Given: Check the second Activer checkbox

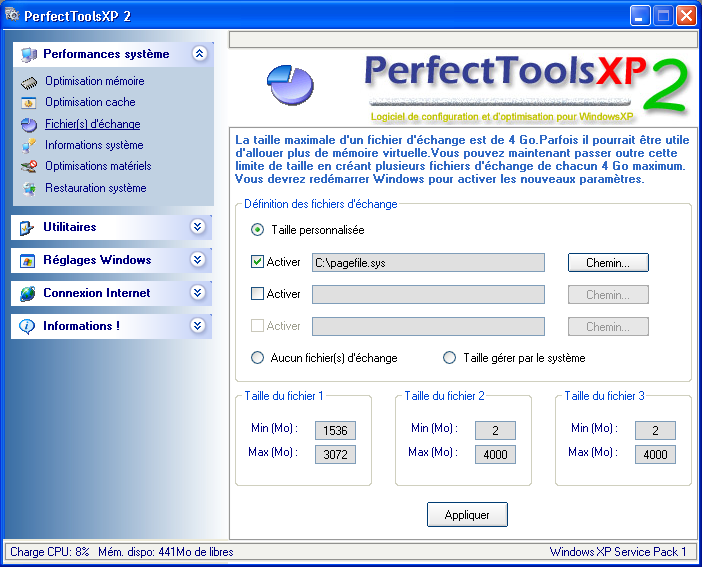Looking at the screenshot, I should click(x=257, y=294).
